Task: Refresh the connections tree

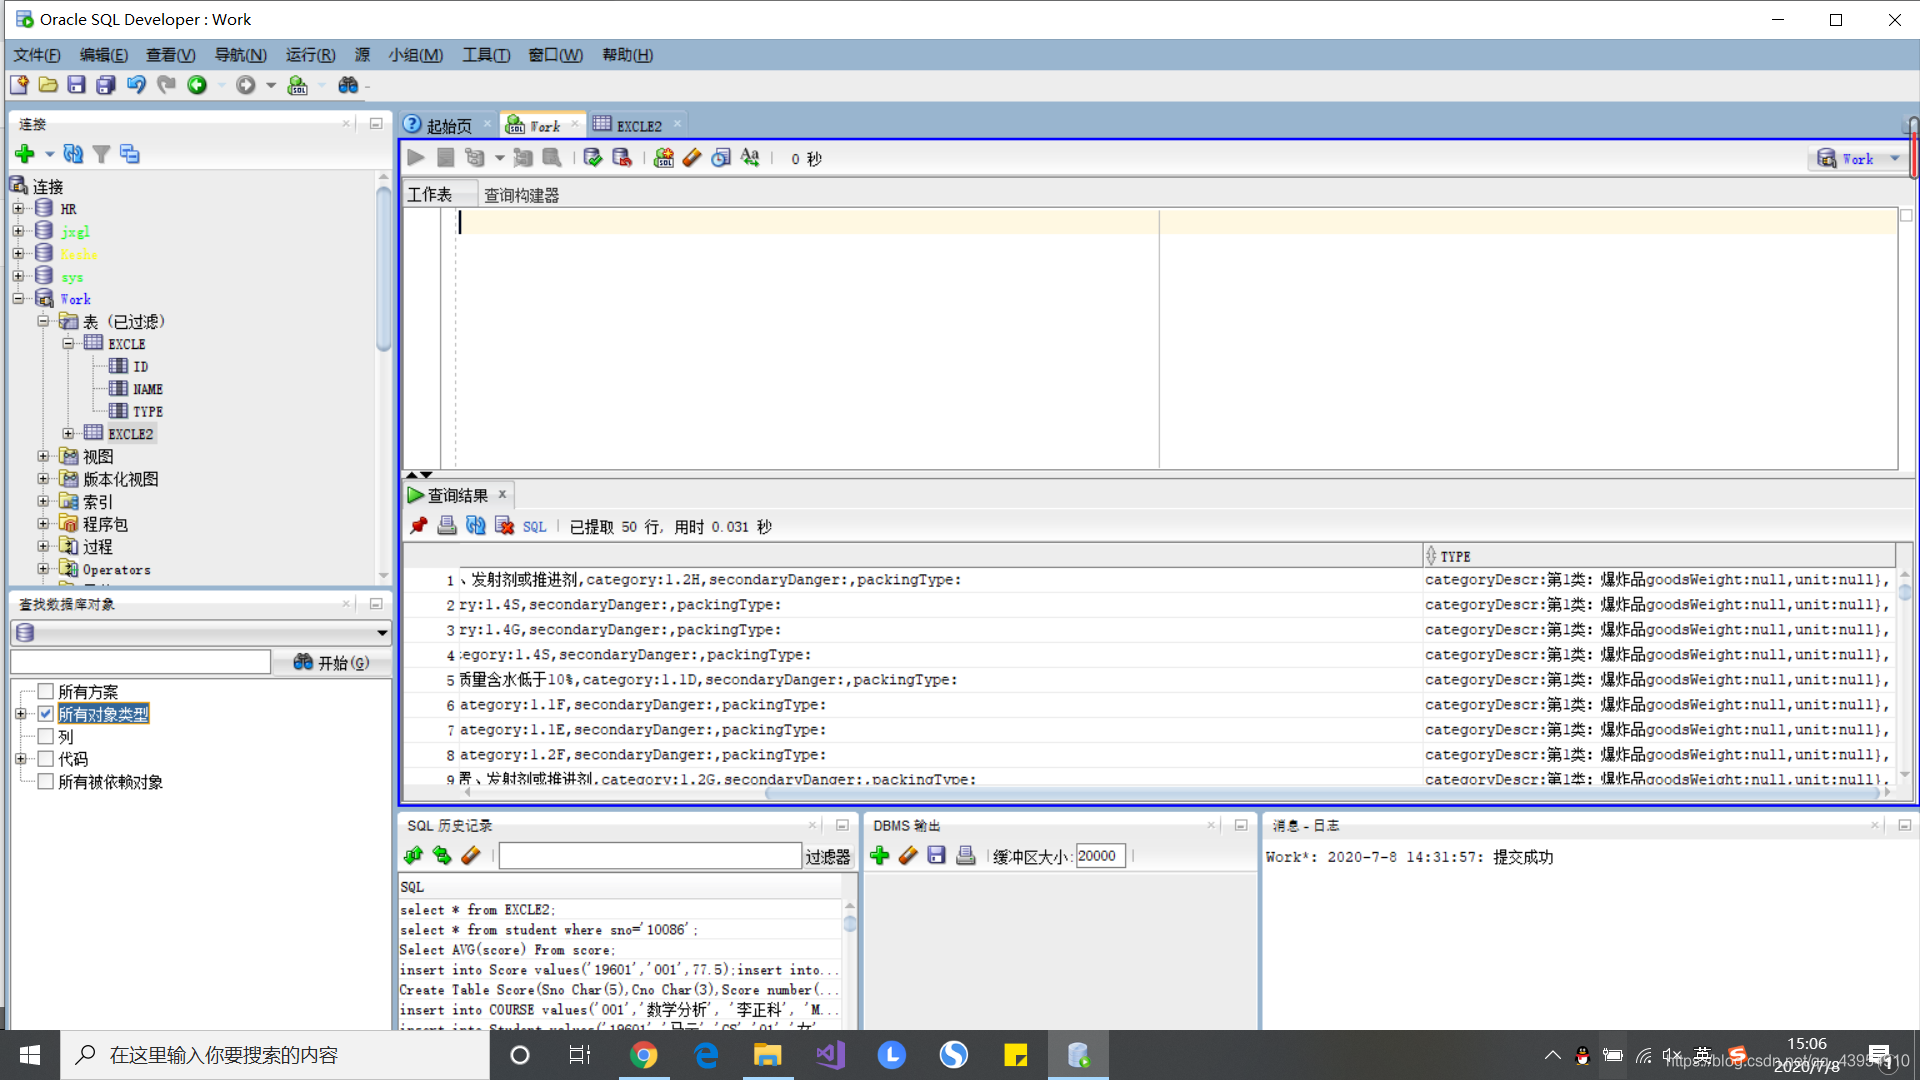Action: (x=73, y=154)
